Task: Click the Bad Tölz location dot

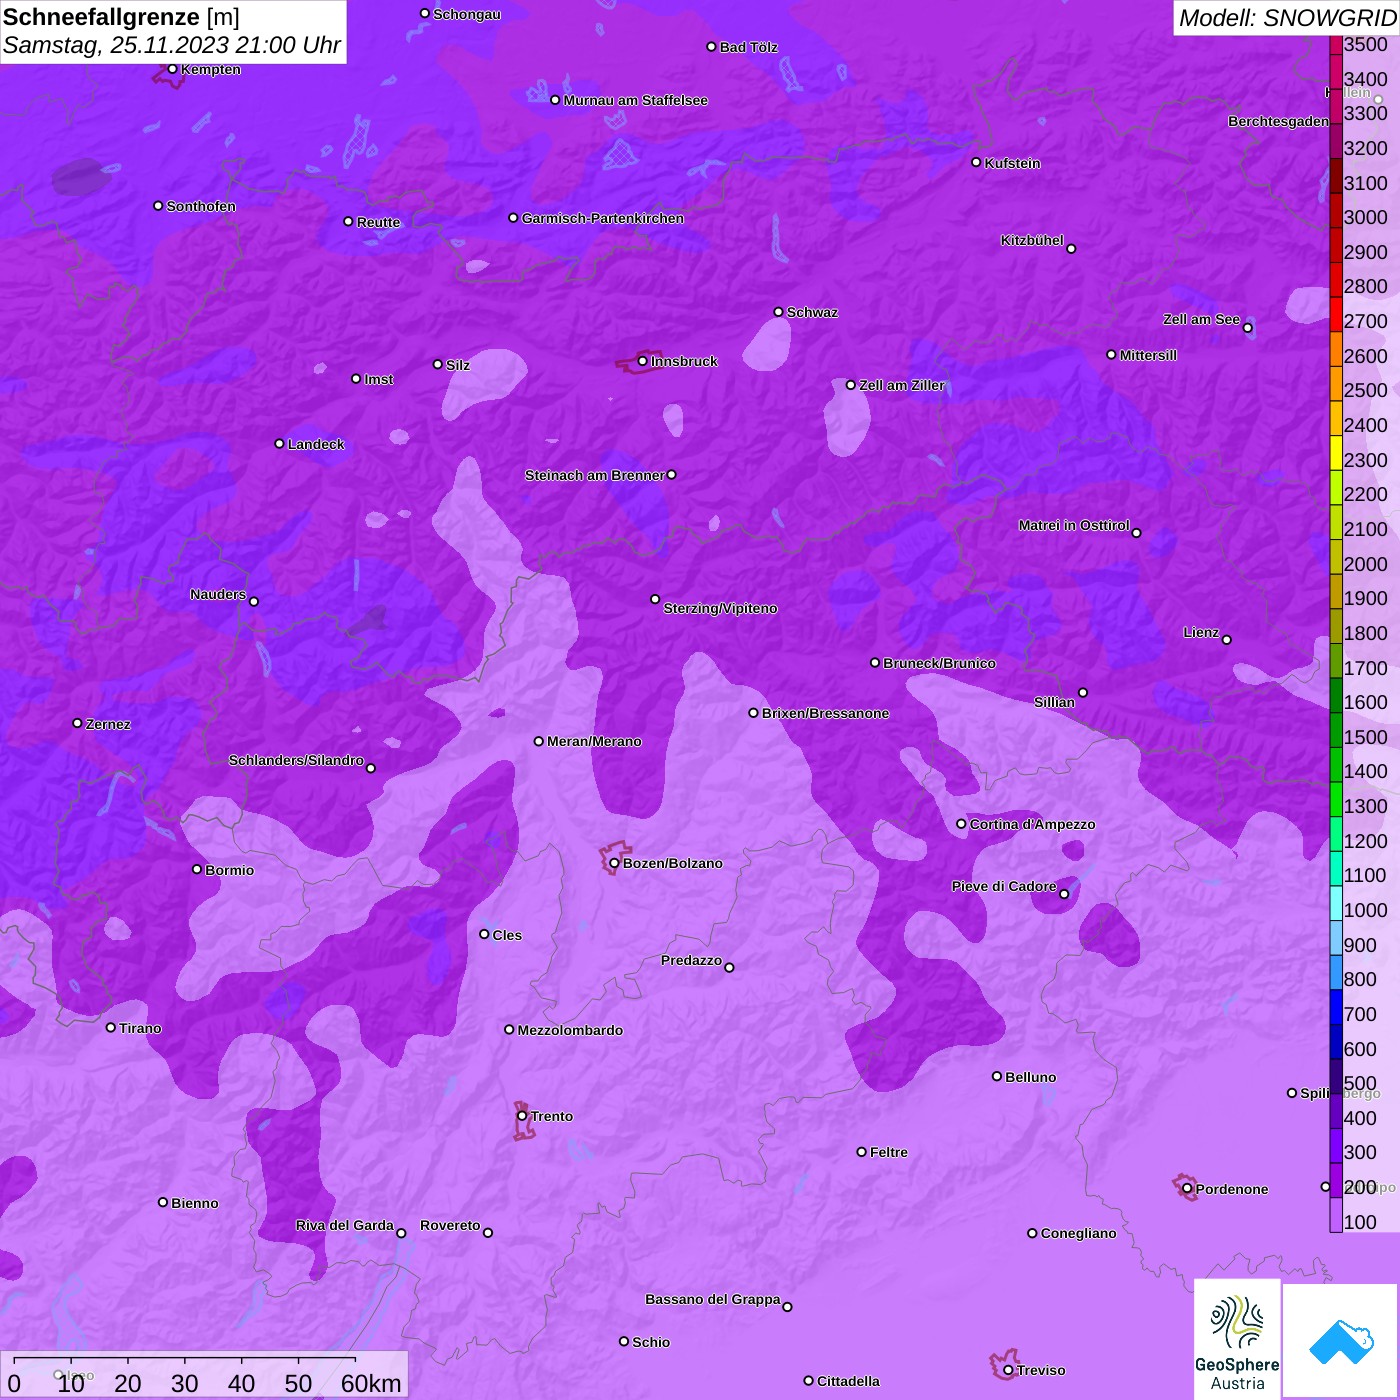Action: tap(711, 47)
